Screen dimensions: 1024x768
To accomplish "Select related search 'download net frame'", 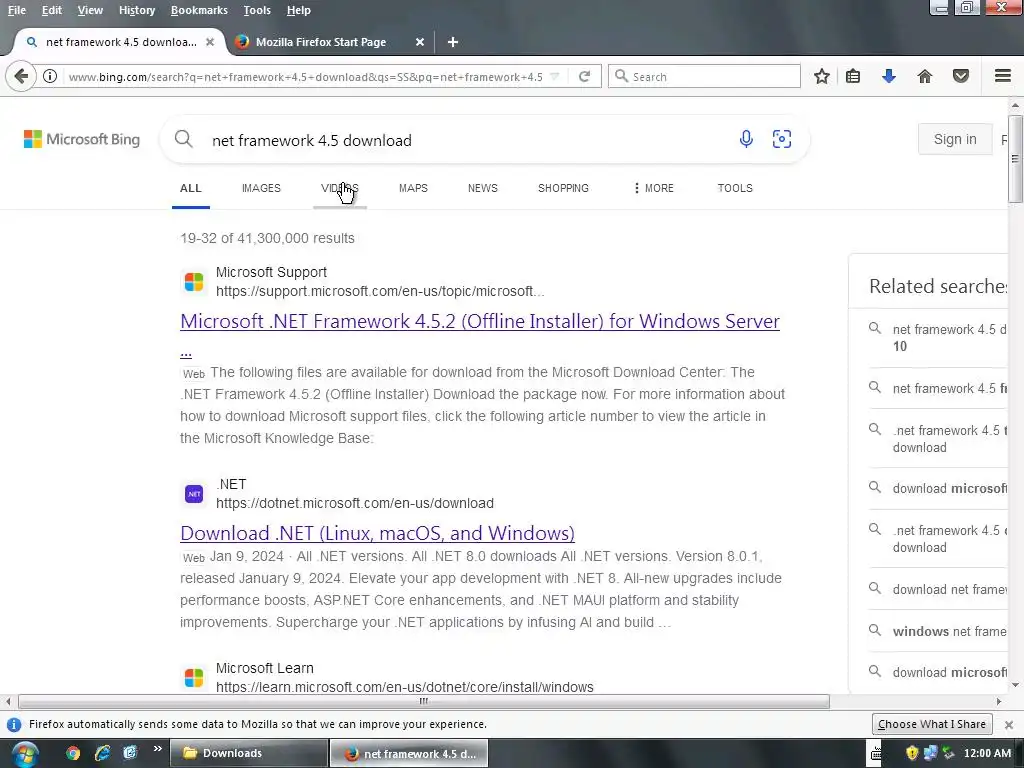I will [x=950, y=590].
